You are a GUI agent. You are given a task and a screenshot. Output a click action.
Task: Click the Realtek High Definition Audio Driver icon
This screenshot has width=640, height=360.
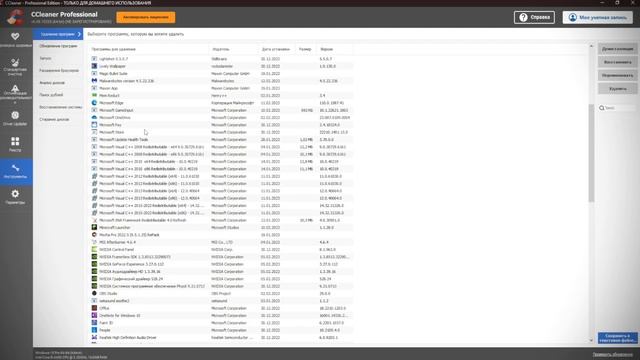pyautogui.click(x=94, y=338)
